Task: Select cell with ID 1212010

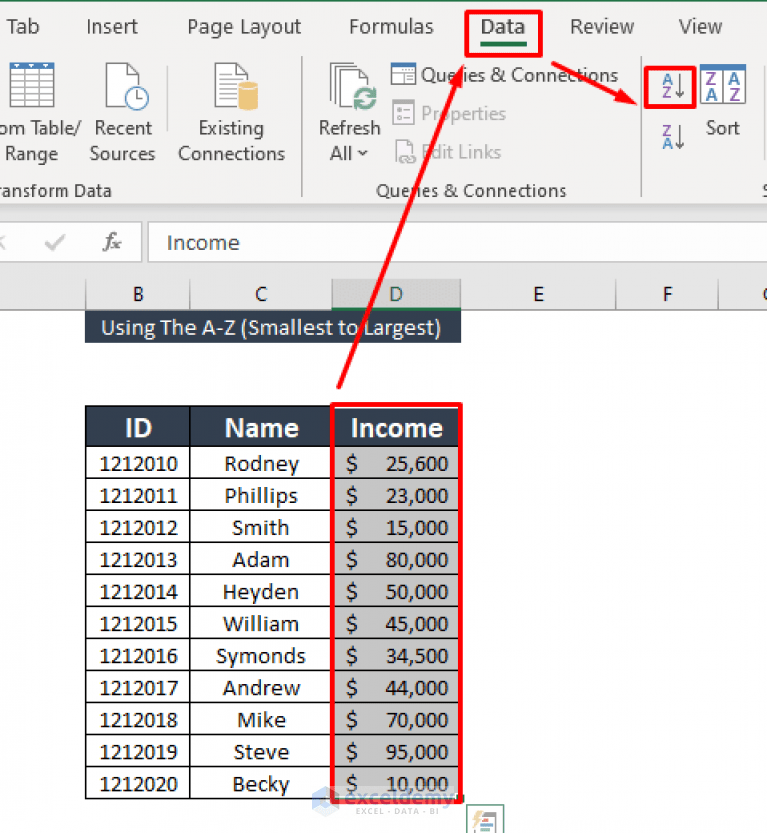Action: tap(138, 463)
